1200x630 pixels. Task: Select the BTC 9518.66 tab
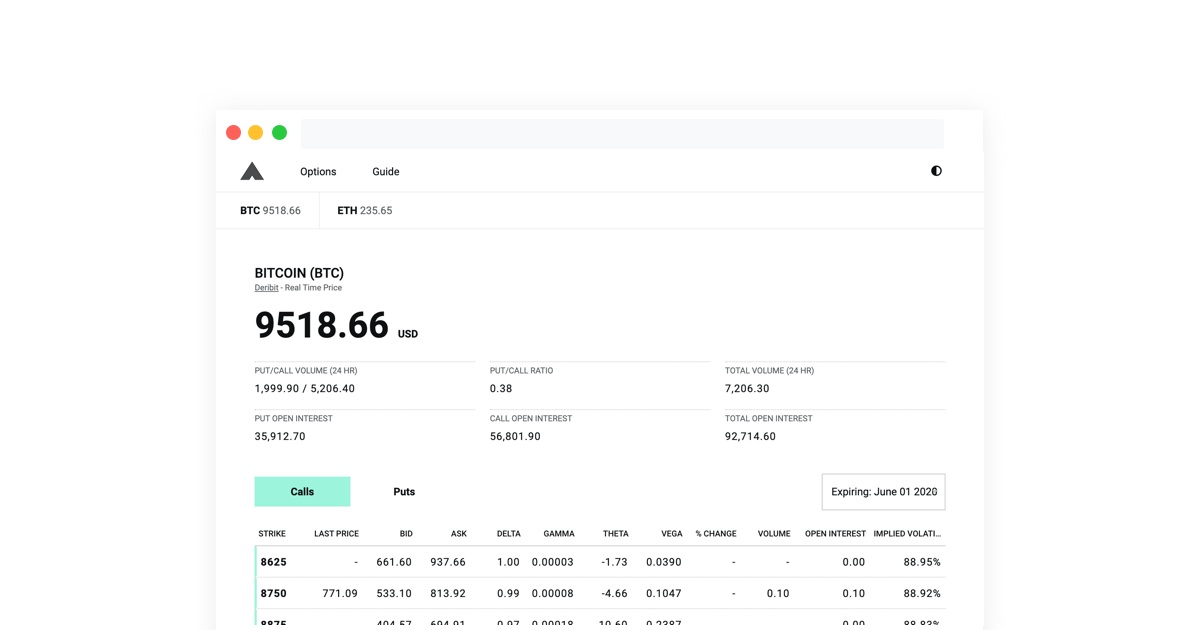(x=270, y=210)
